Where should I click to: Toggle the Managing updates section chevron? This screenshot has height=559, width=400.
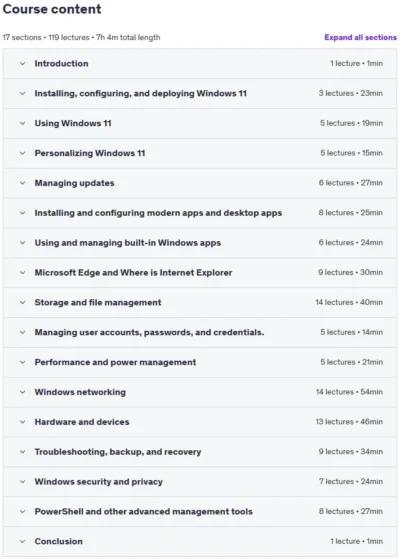(x=22, y=183)
